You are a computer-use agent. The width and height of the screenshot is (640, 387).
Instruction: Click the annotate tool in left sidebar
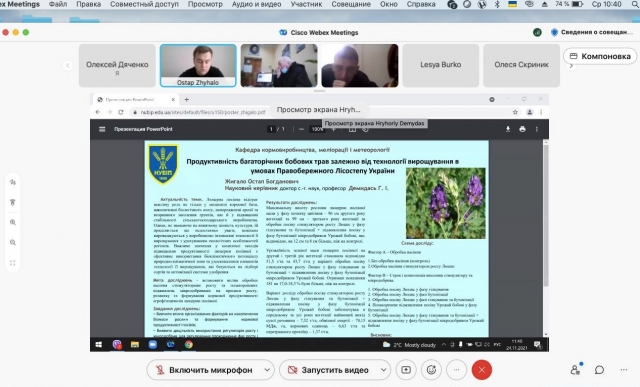click(x=13, y=182)
